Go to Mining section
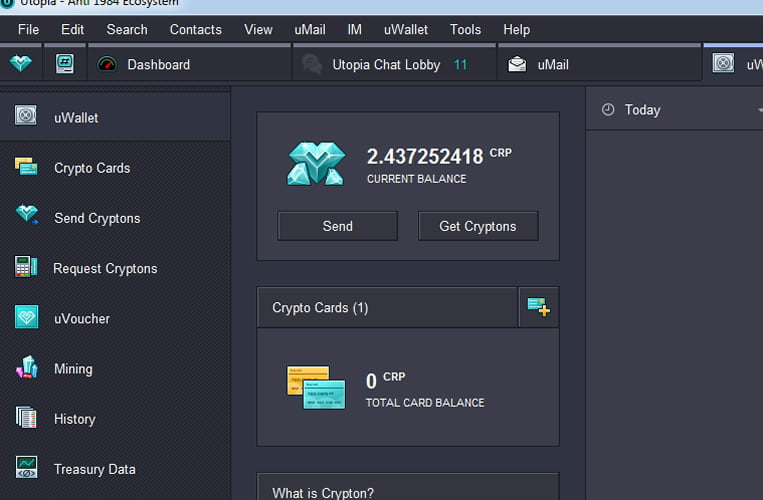Viewport: 763px width, 500px height. click(x=73, y=368)
